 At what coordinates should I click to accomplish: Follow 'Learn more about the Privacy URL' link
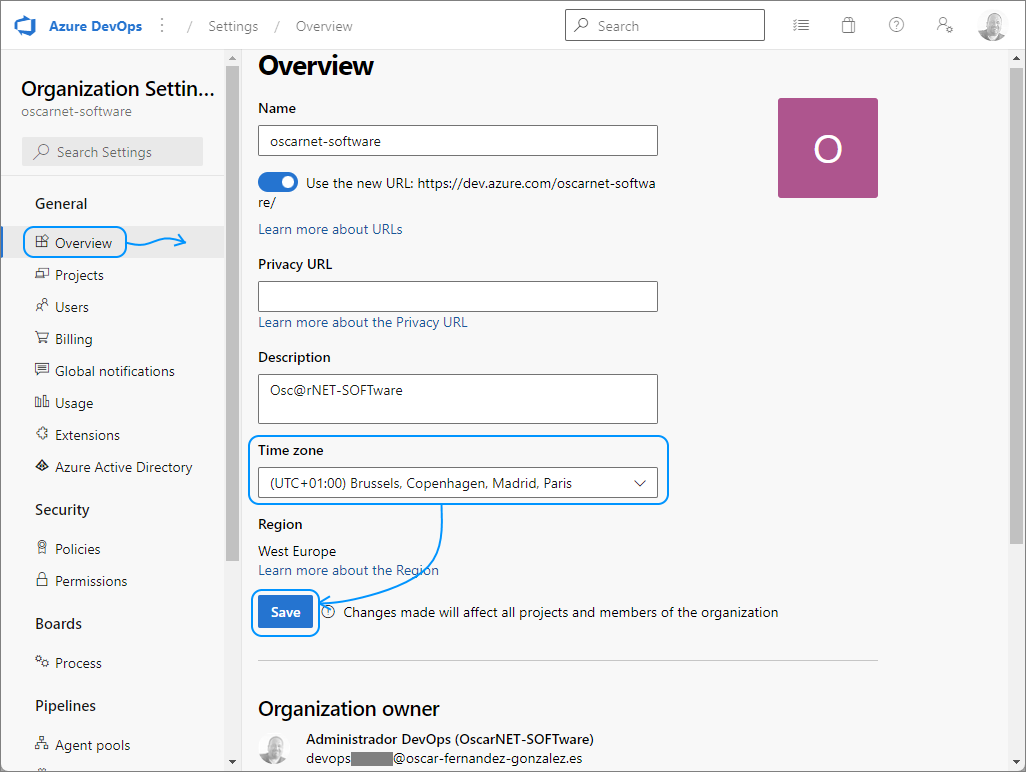(363, 322)
